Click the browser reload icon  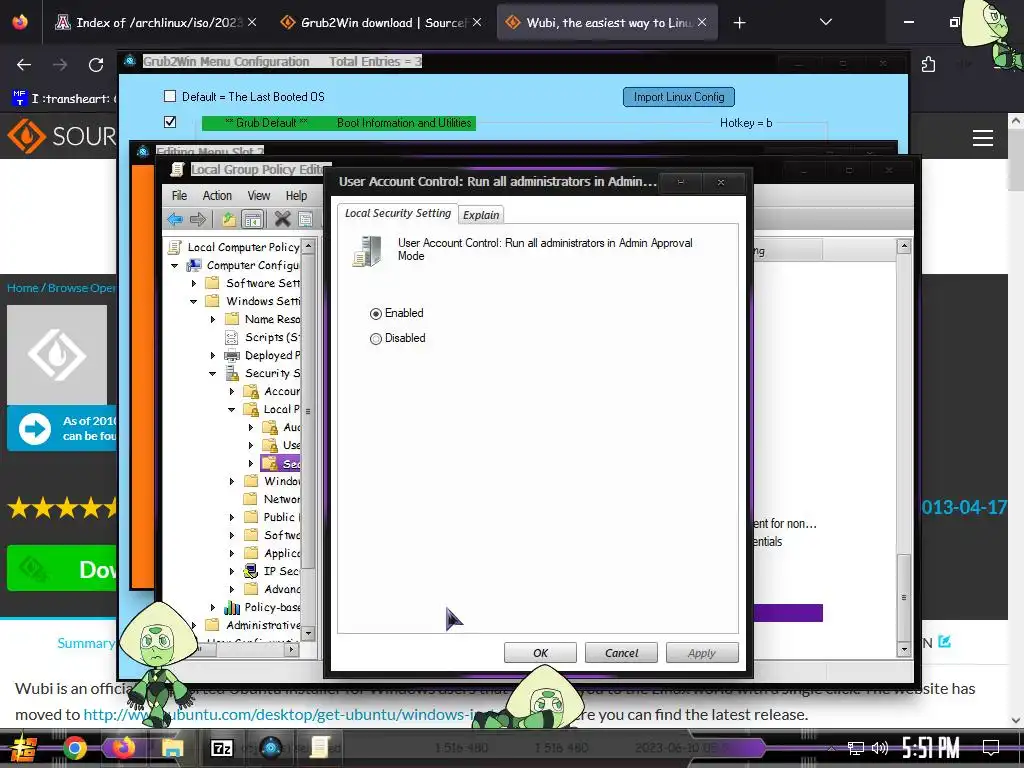(96, 65)
